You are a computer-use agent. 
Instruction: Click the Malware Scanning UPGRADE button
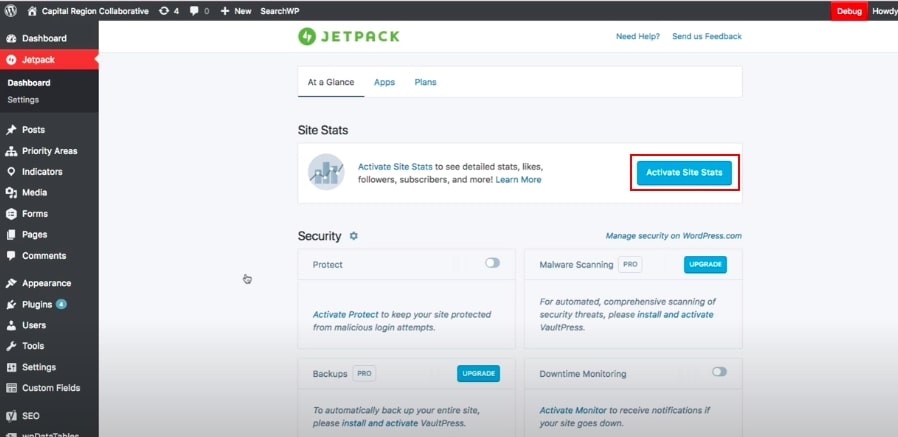point(705,265)
